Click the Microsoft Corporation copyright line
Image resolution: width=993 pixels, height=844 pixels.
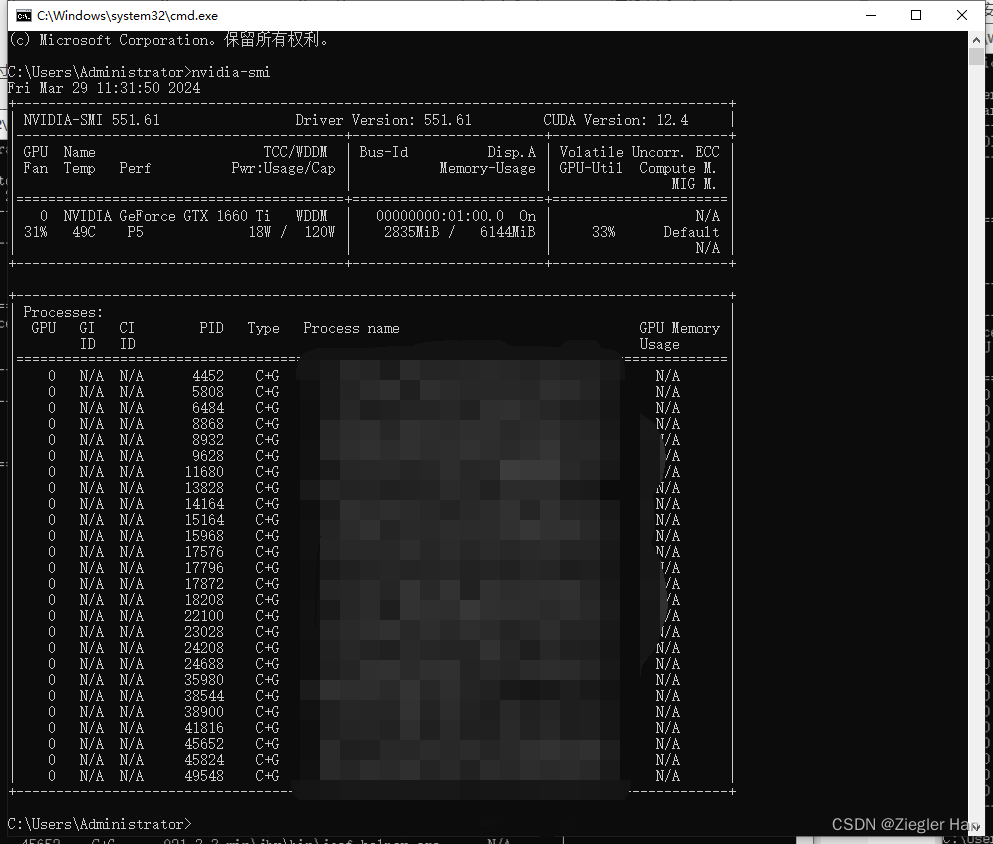[168, 40]
